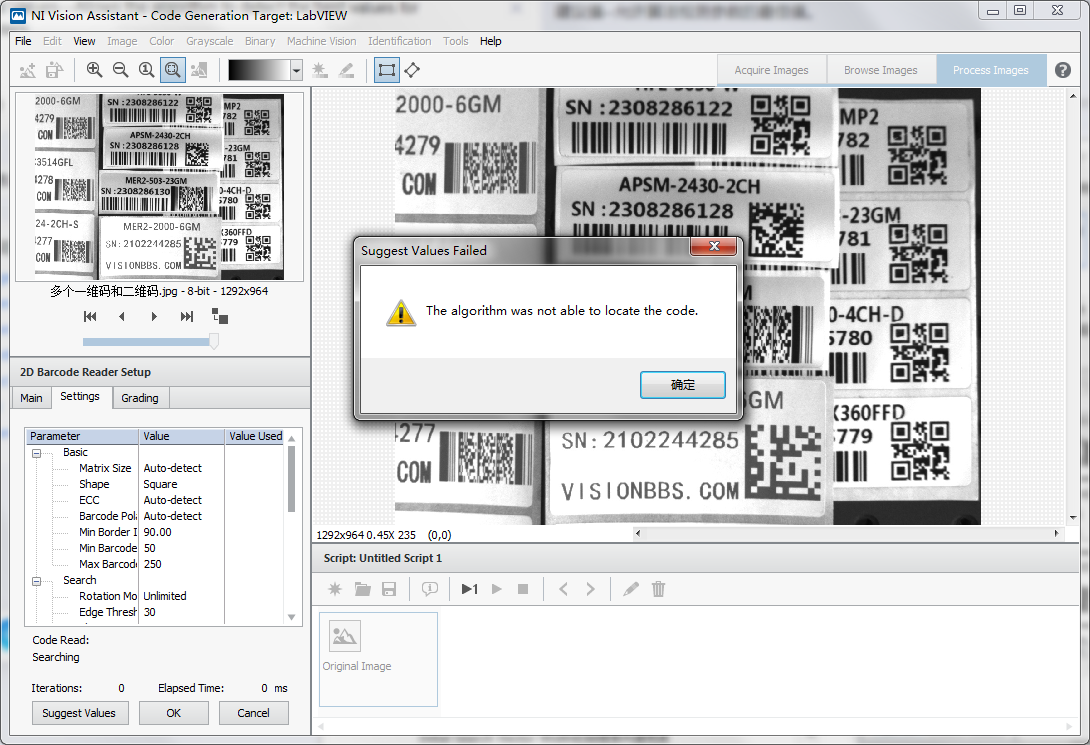Image resolution: width=1090 pixels, height=745 pixels.
Task: Click the Edge Threshold value 30
Action: pyautogui.click(x=149, y=612)
